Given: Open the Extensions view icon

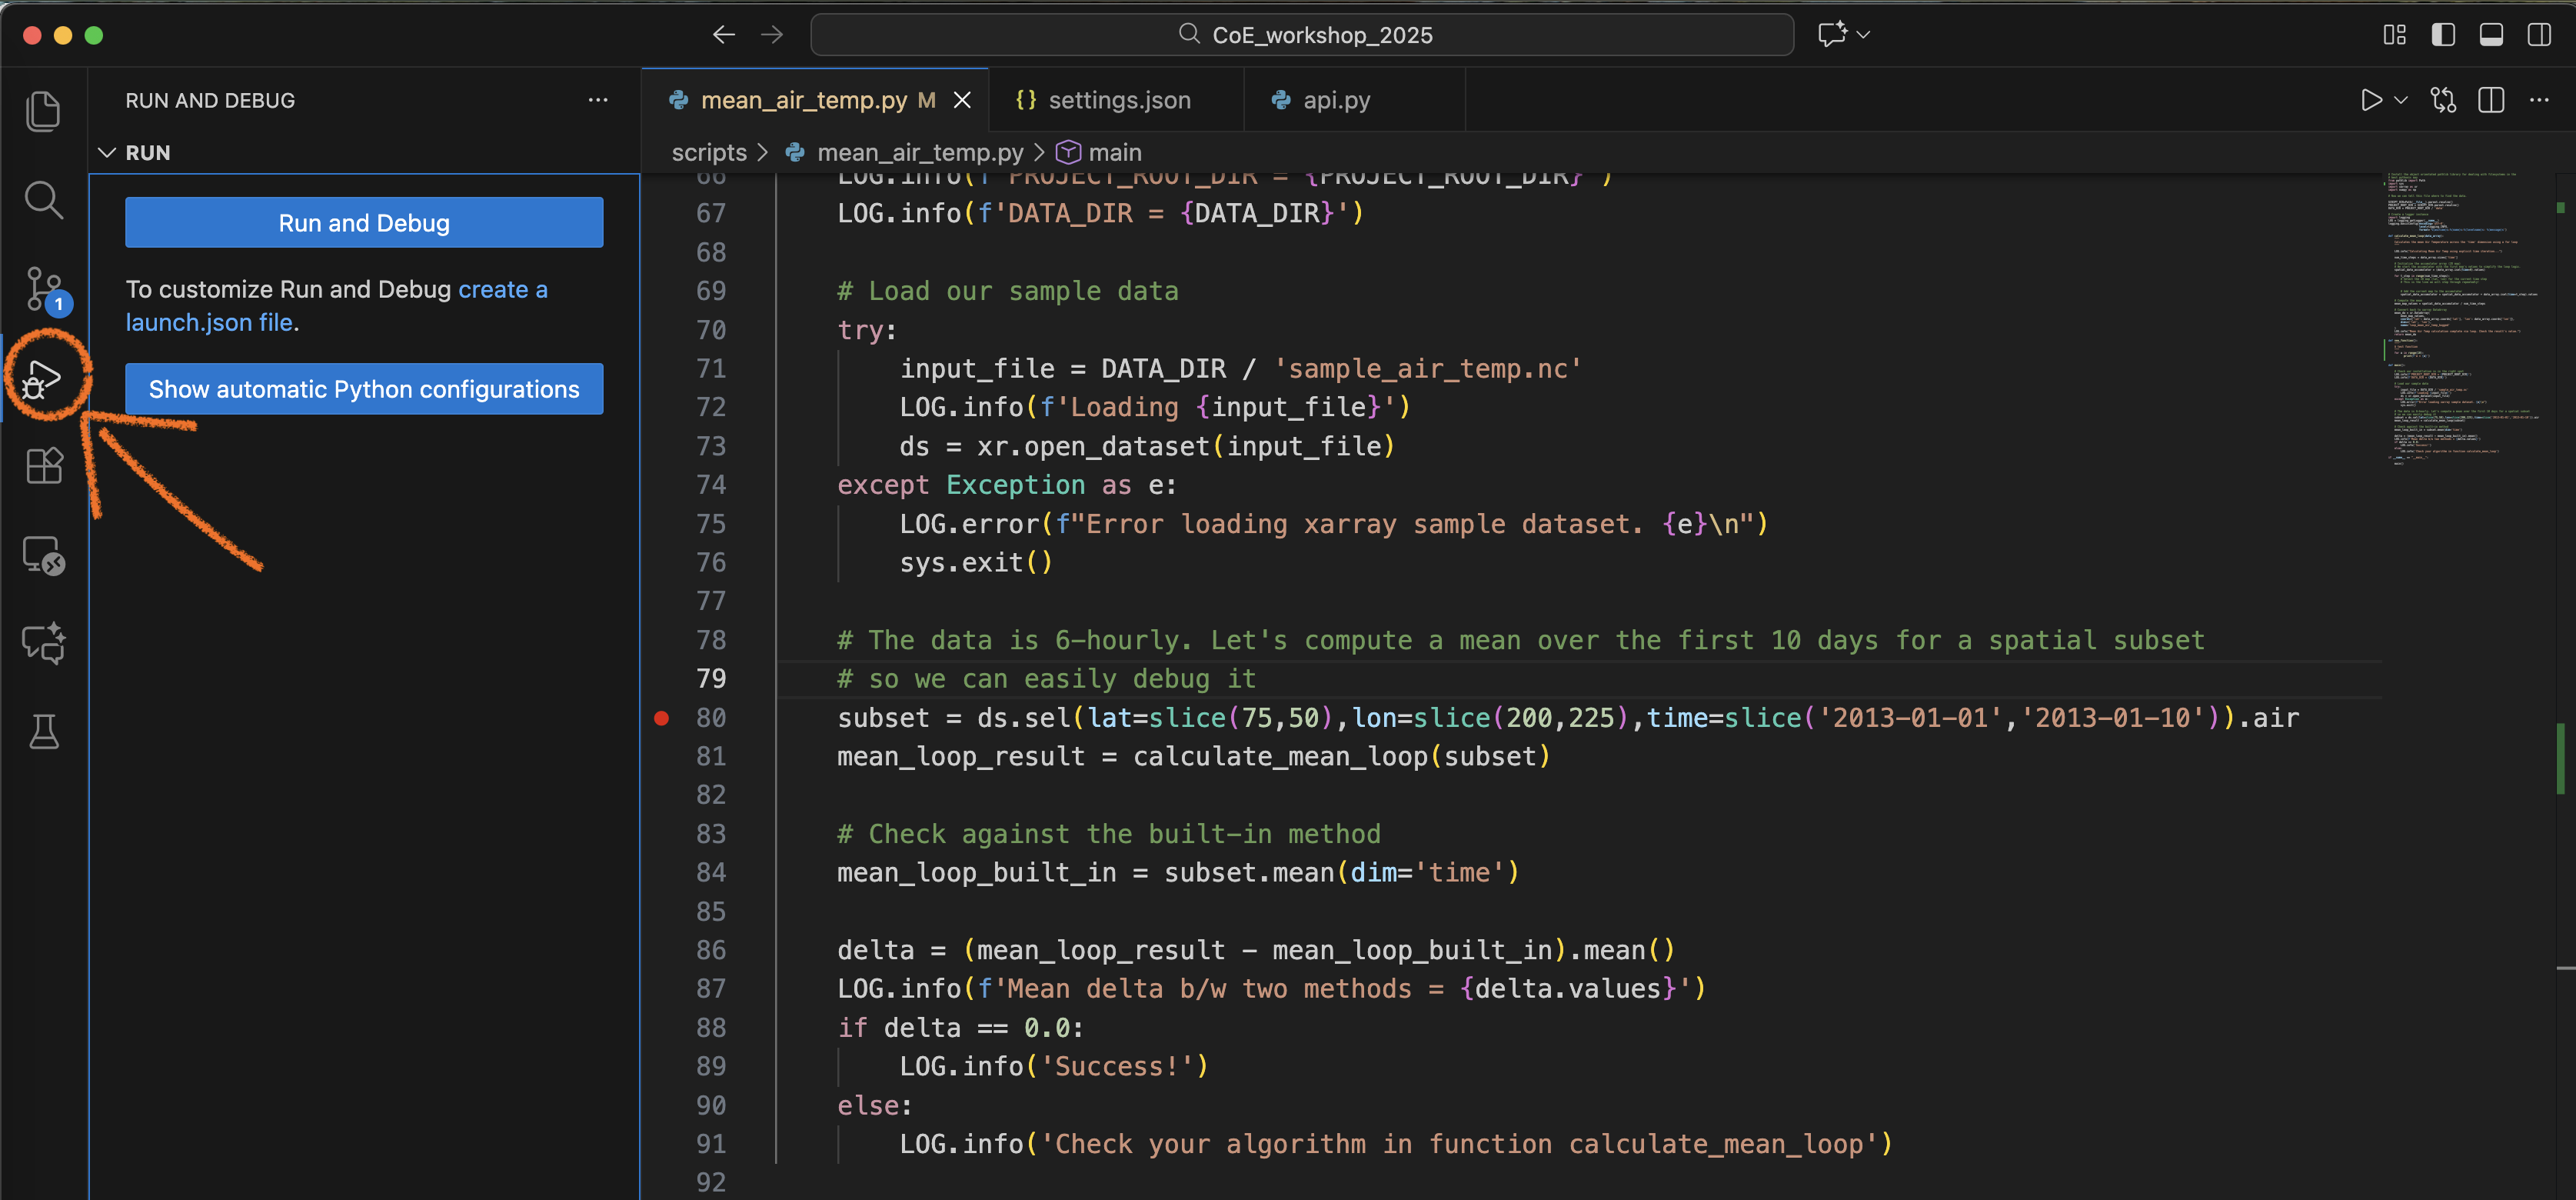Looking at the screenshot, I should coord(43,466).
